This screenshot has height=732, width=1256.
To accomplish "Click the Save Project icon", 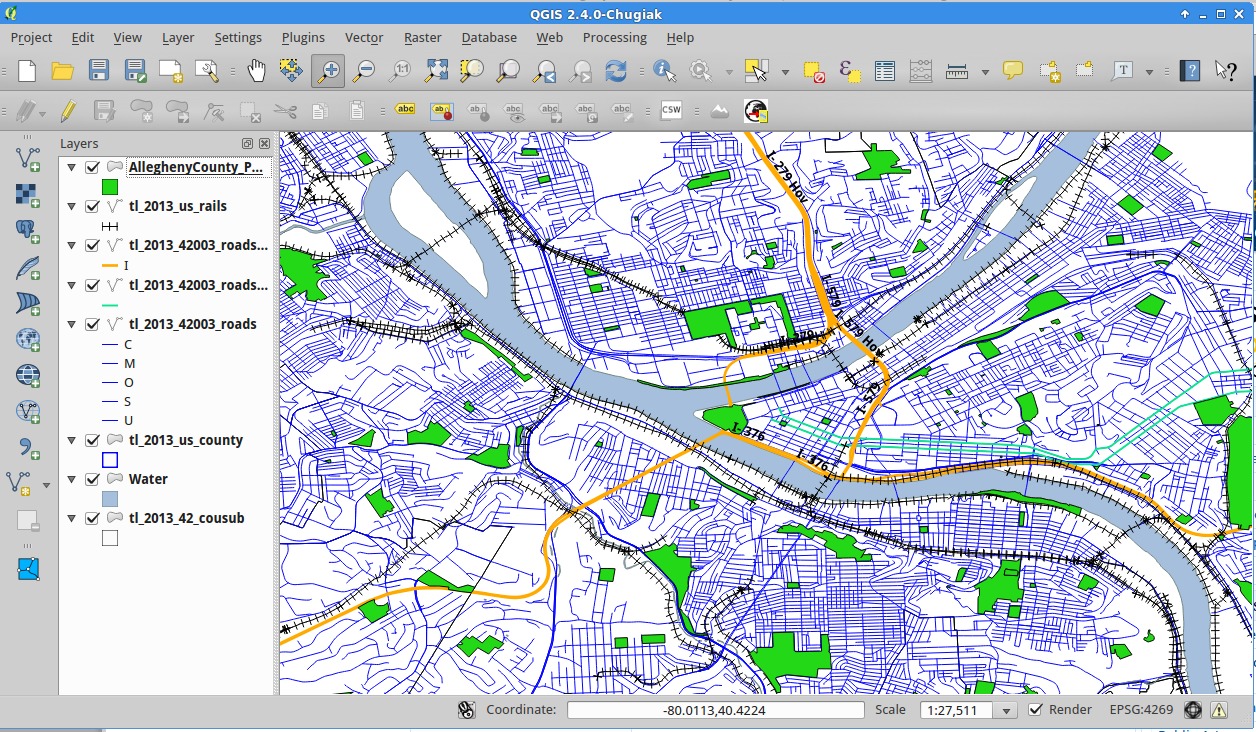I will click(98, 70).
